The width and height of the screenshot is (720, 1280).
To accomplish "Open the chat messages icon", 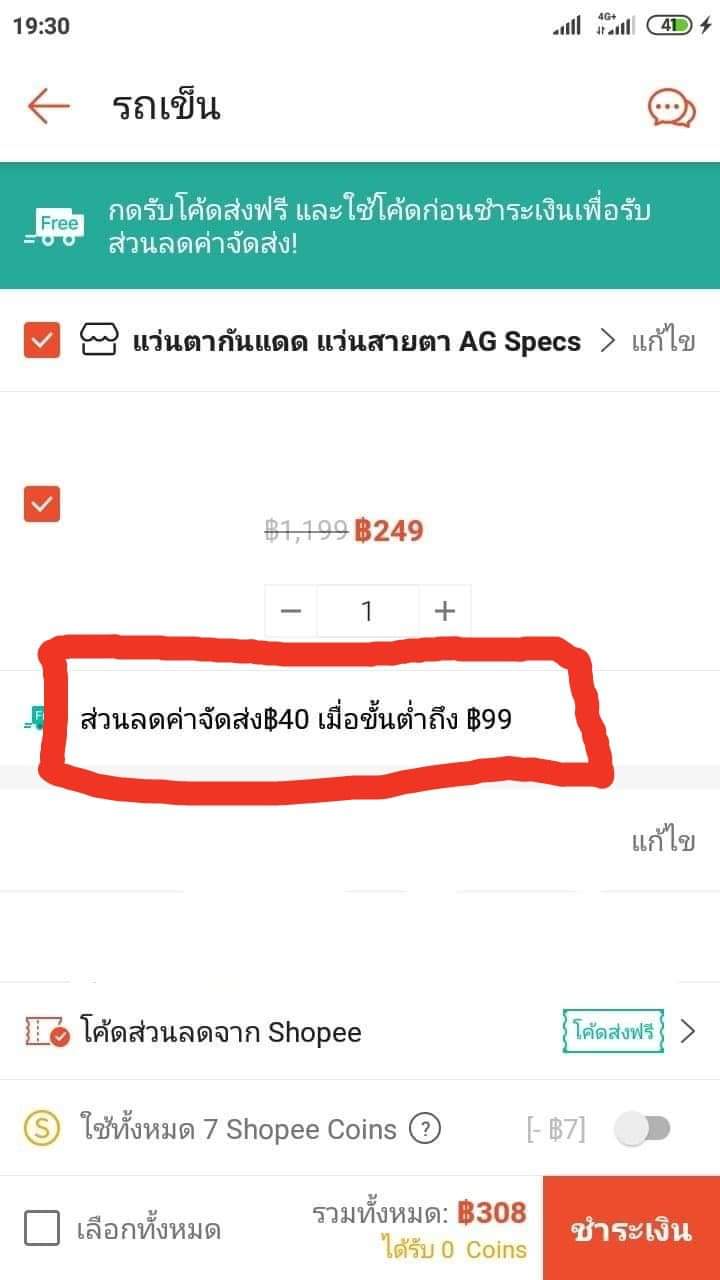I will [x=671, y=107].
